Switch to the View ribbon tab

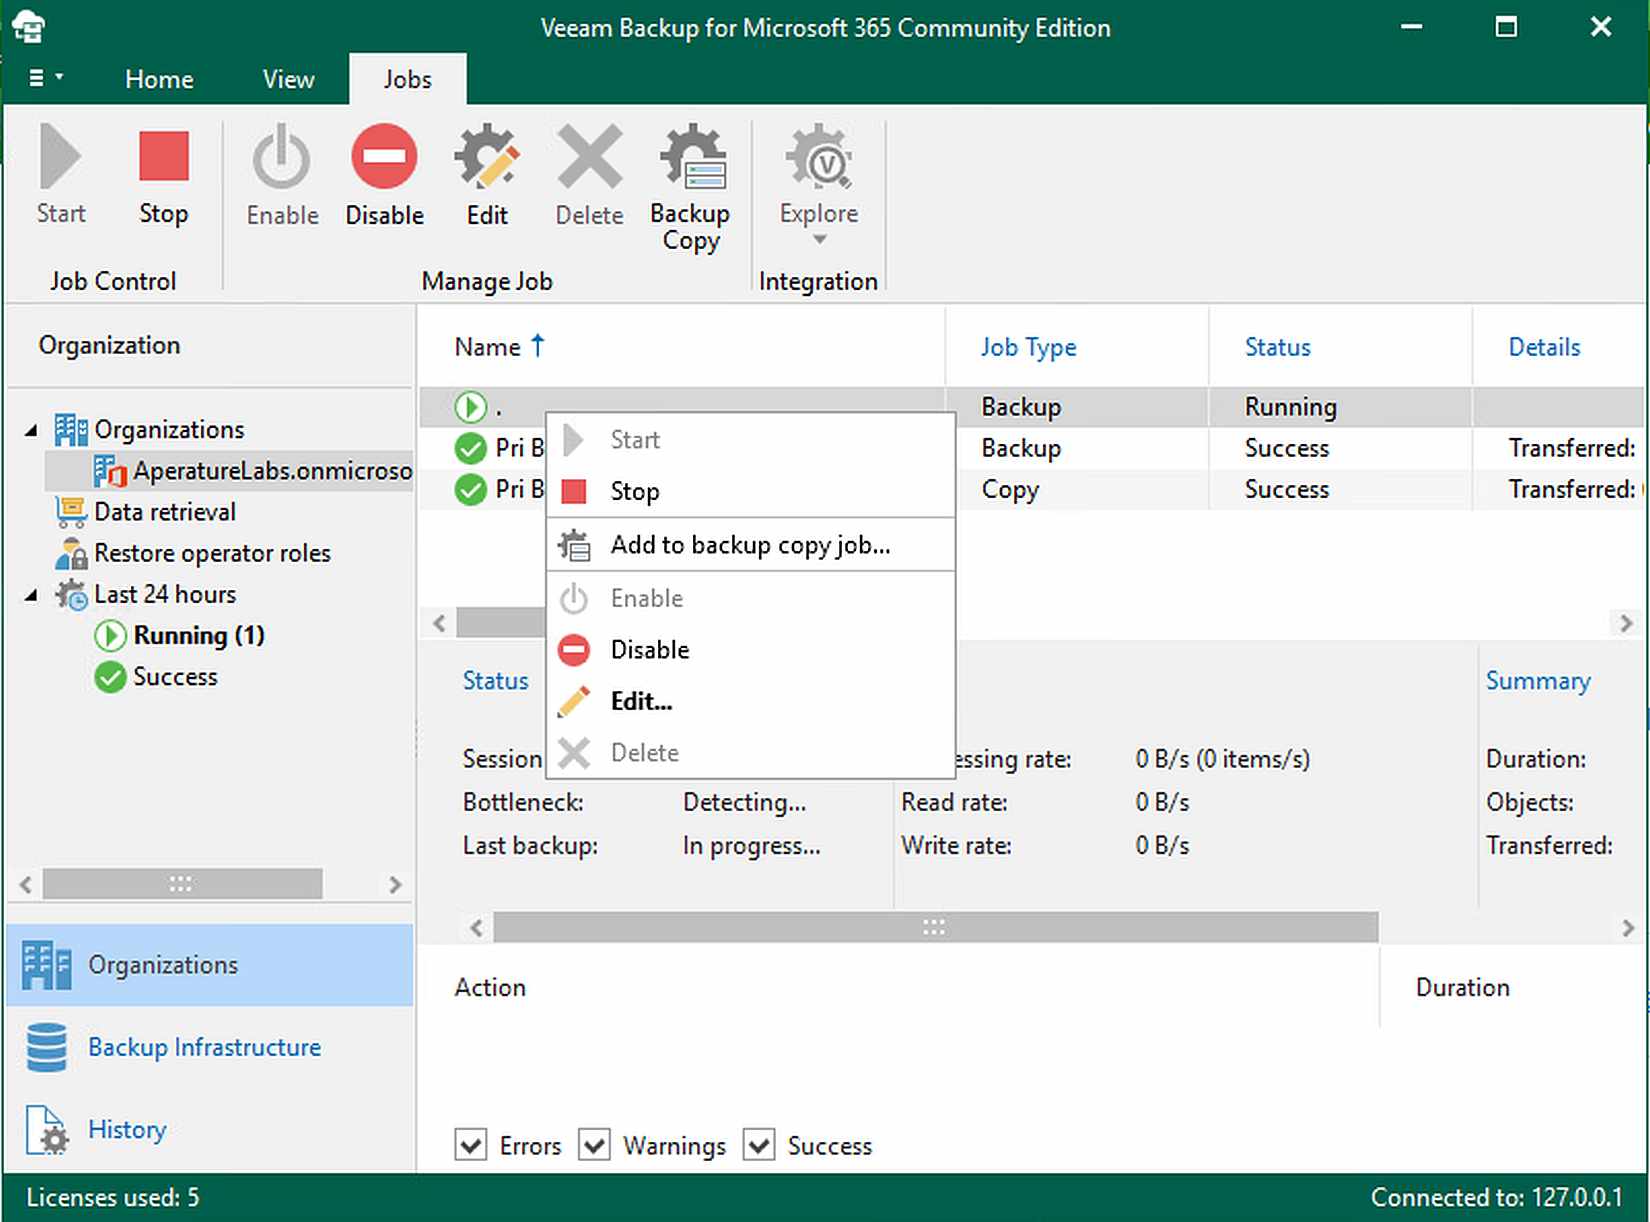pos(288,79)
